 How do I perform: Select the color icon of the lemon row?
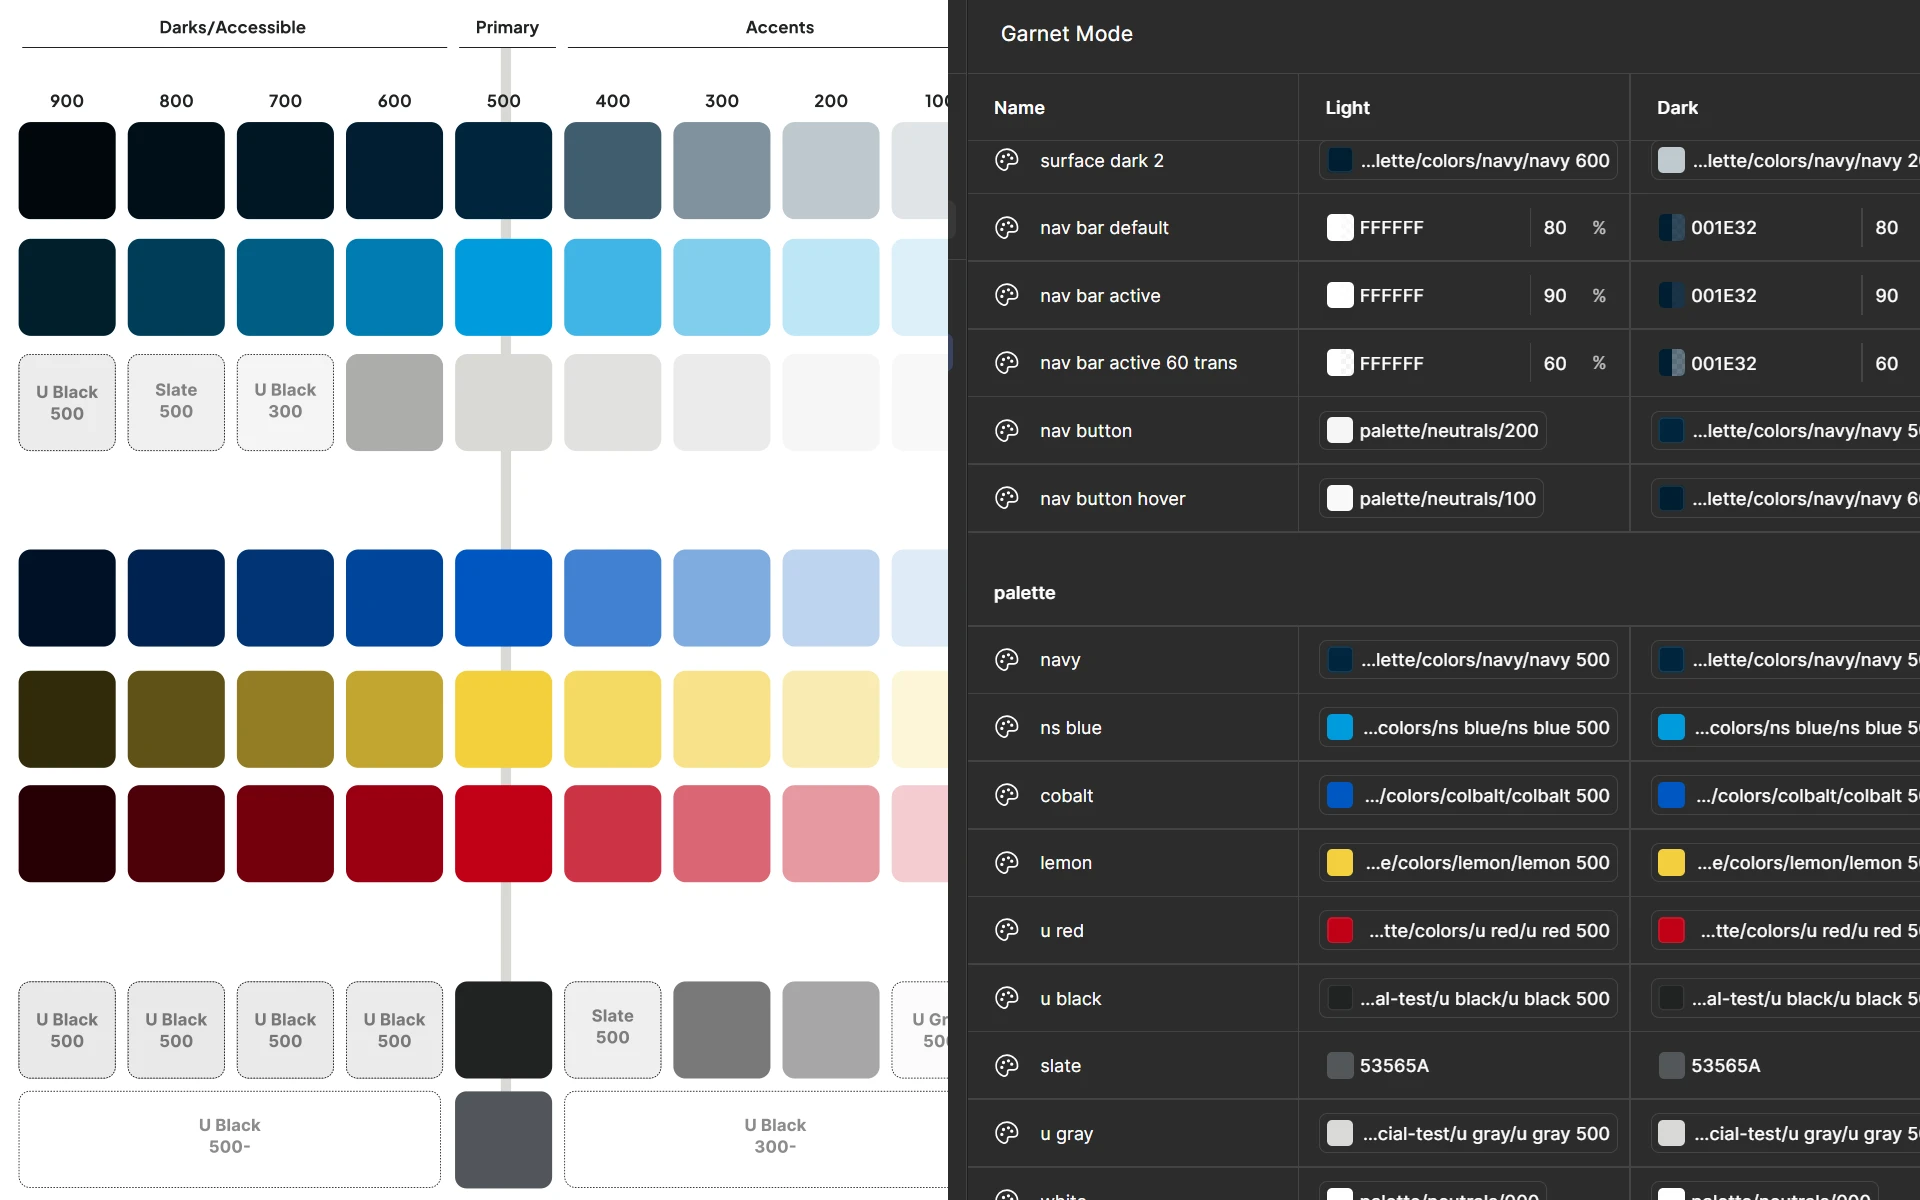1007,862
